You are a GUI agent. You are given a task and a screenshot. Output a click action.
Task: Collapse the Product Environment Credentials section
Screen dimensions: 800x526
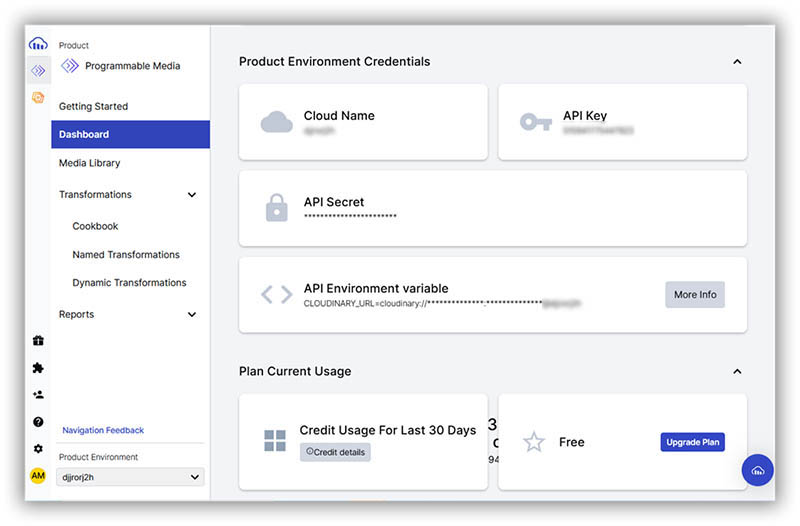(737, 62)
